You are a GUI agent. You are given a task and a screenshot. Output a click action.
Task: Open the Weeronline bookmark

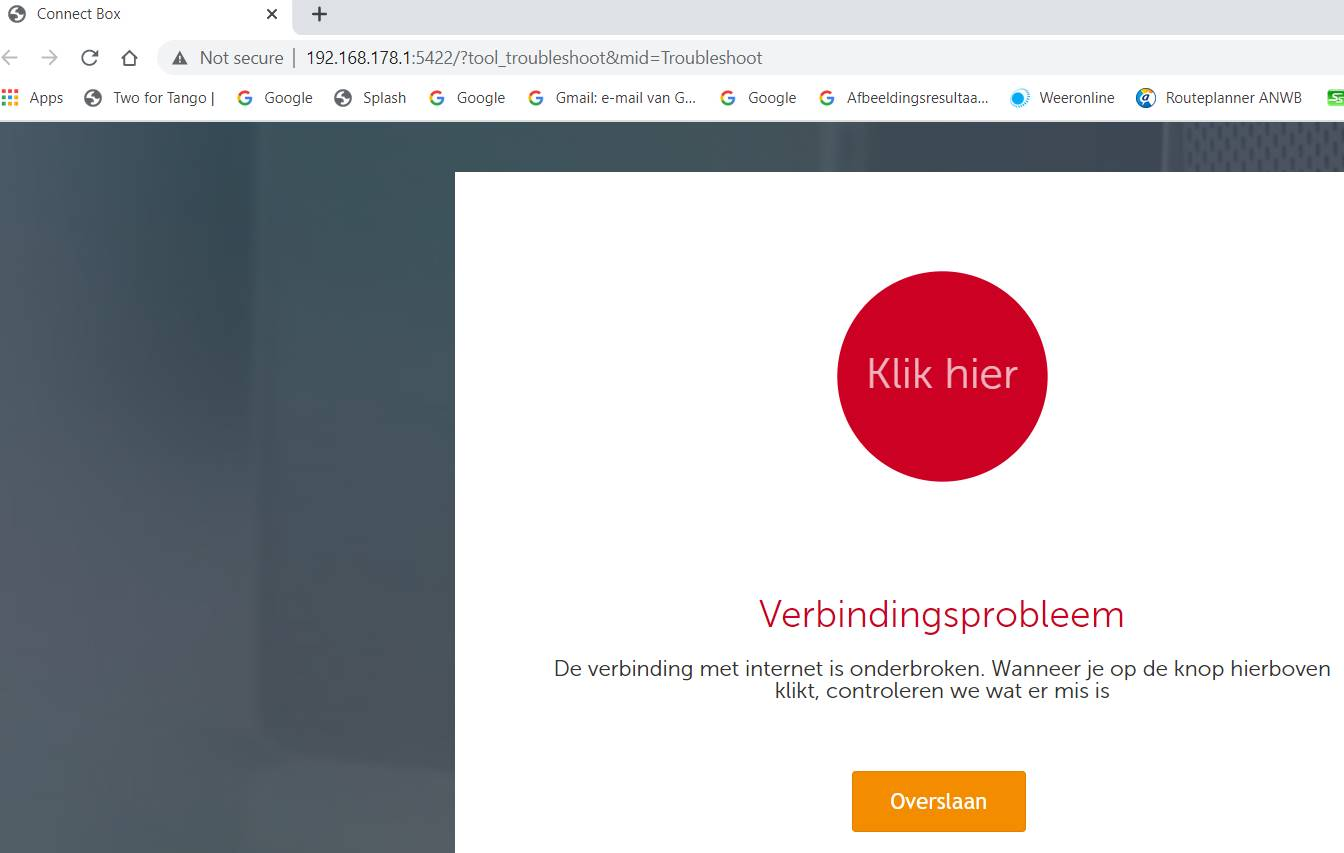(1062, 98)
